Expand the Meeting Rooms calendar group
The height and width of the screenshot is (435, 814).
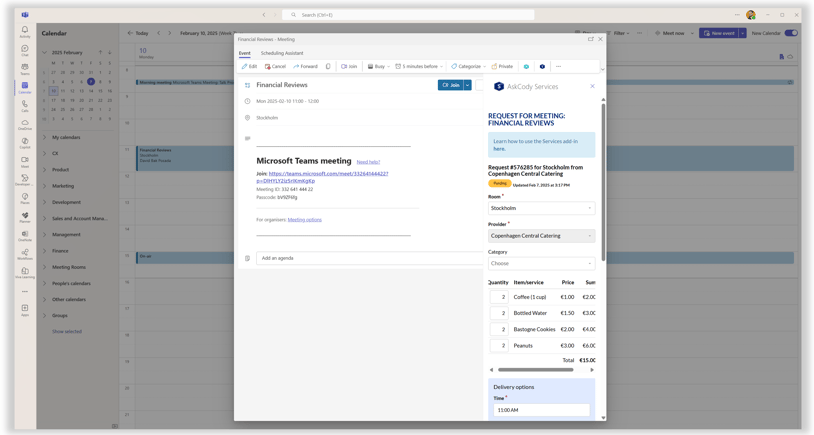44,267
